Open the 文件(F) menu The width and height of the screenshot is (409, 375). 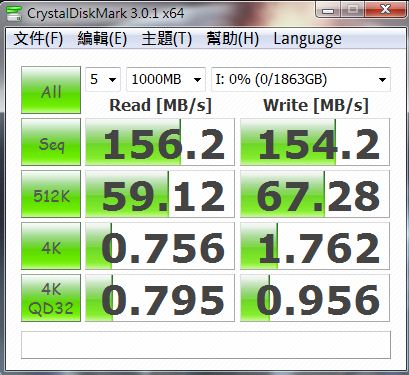38,39
